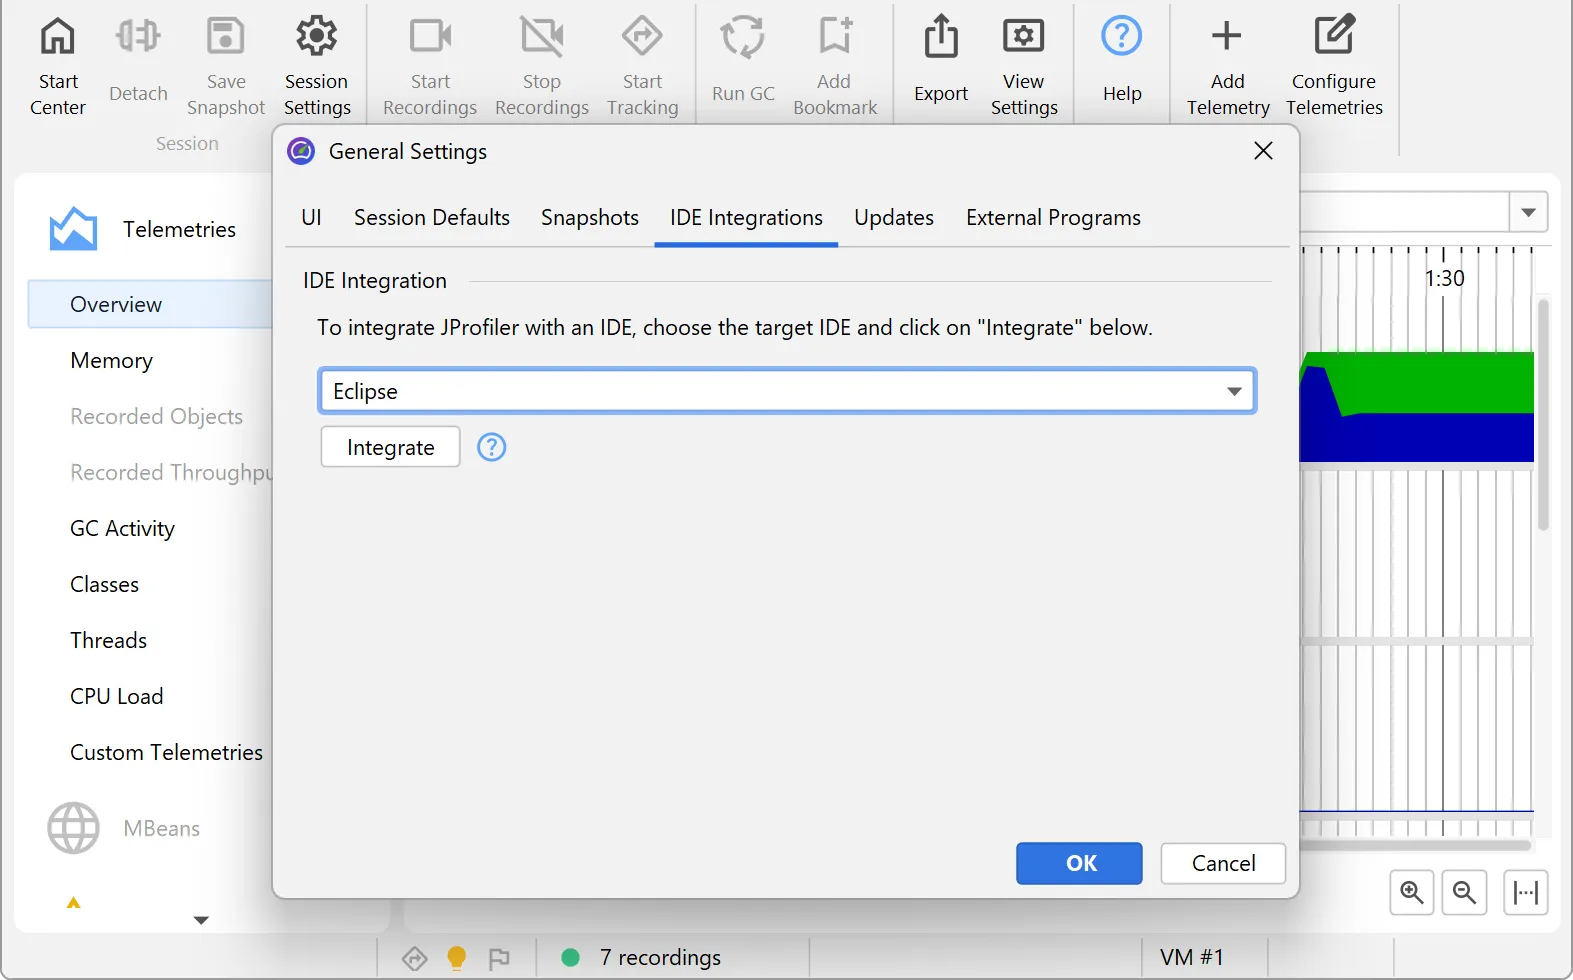Select the IDE Integrations tab
1573x980 pixels.
746,218
